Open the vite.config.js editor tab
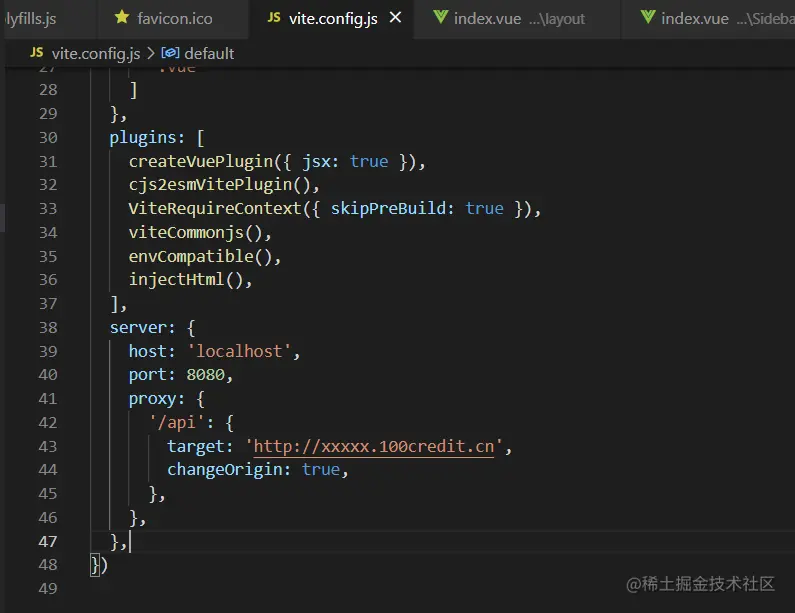795x613 pixels. coord(331,19)
